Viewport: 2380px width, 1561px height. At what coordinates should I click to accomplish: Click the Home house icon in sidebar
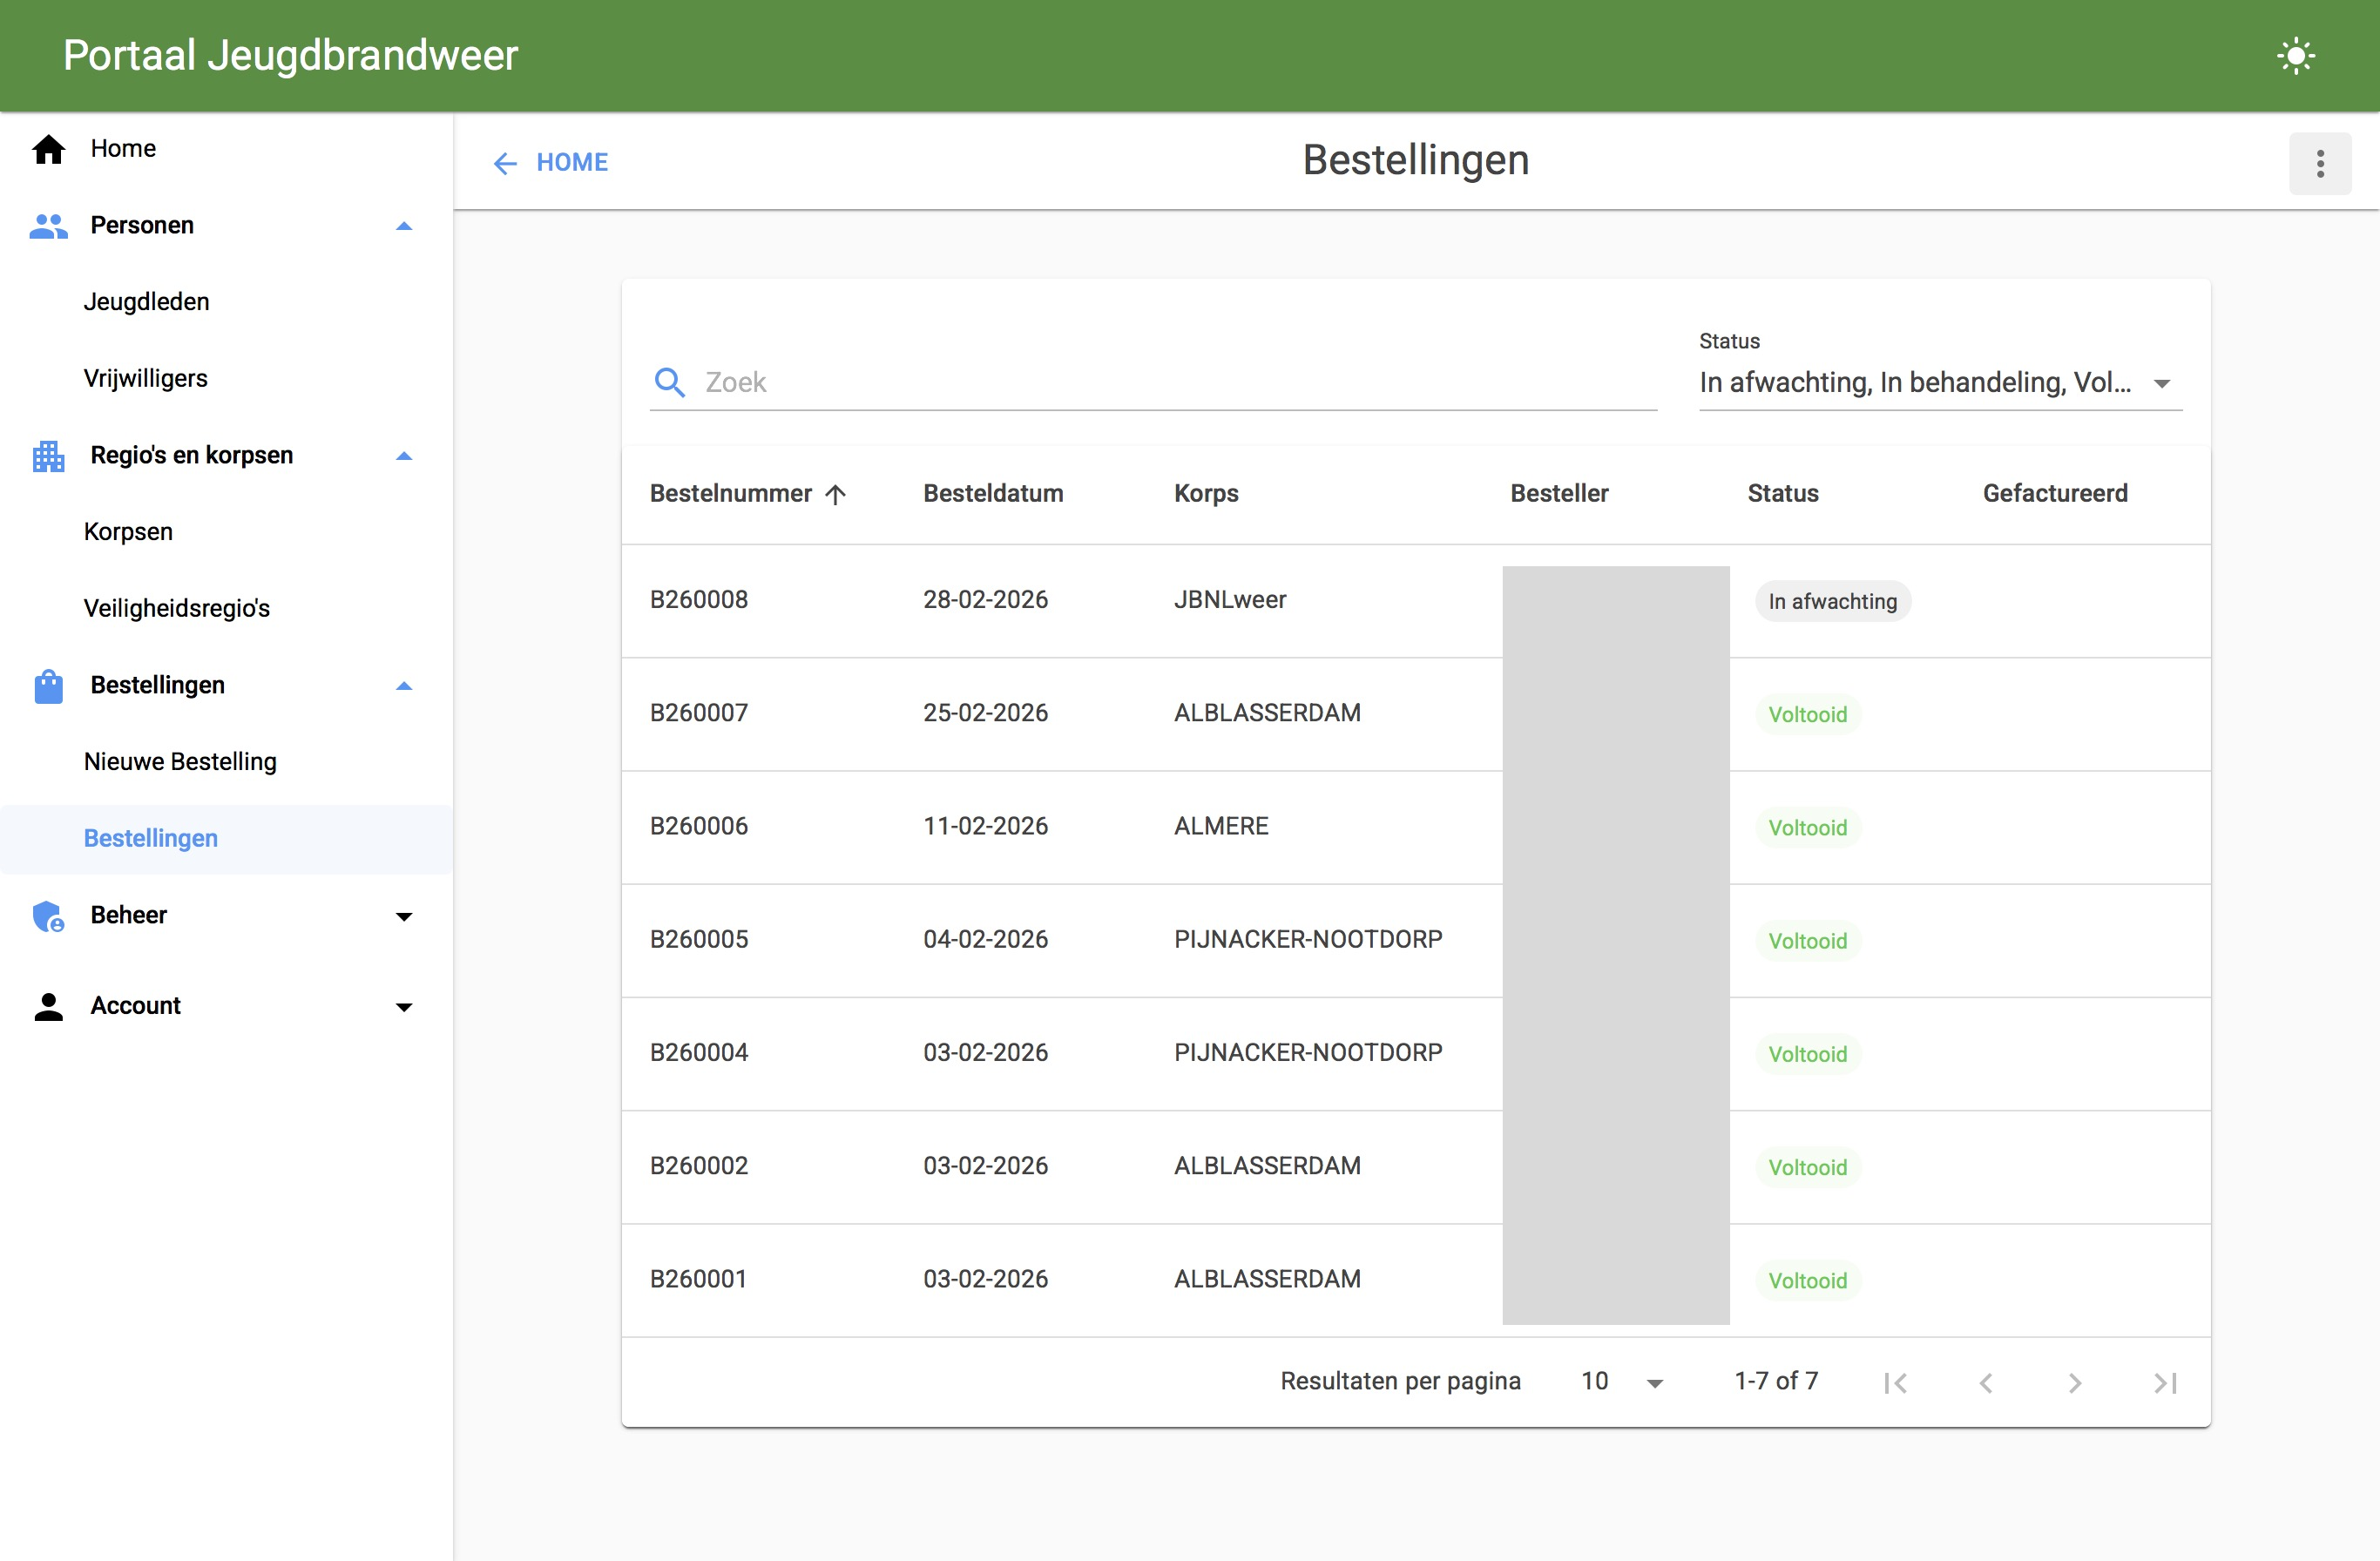click(x=48, y=149)
